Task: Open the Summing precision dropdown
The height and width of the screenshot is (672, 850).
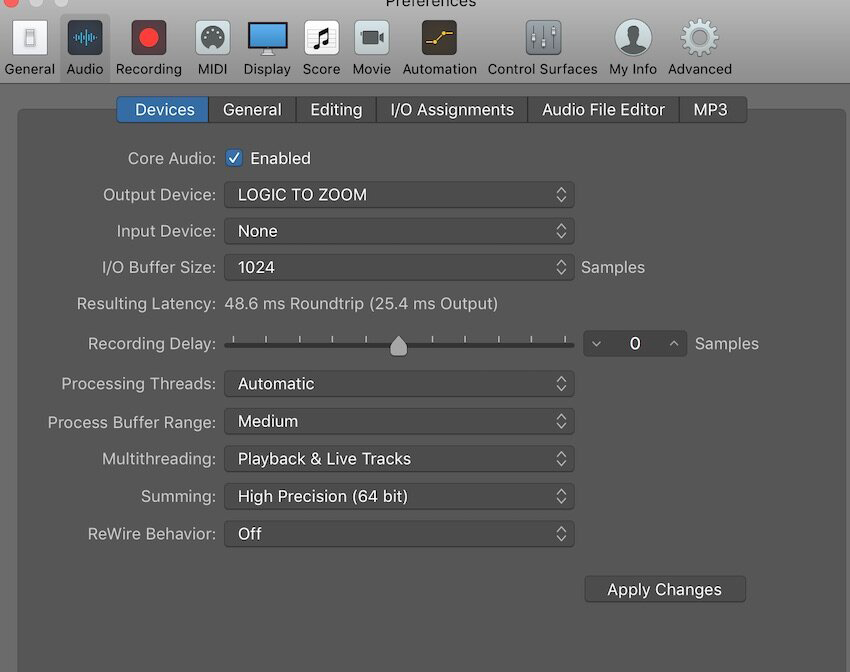Action: coord(399,496)
